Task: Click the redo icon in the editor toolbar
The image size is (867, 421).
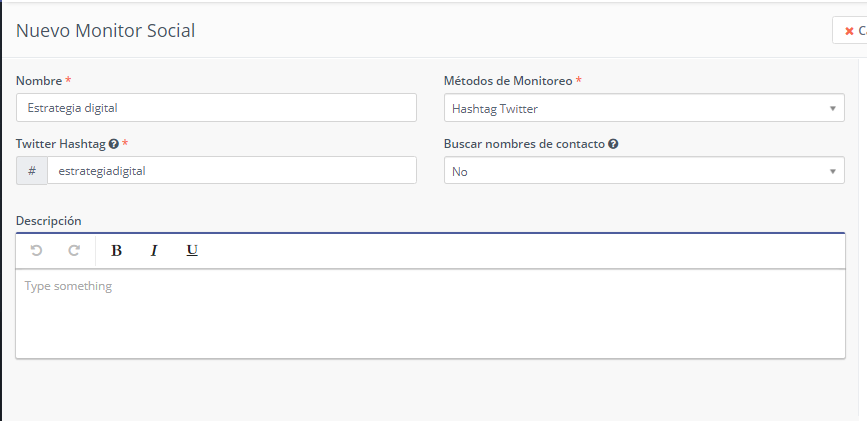Action: pyautogui.click(x=74, y=251)
